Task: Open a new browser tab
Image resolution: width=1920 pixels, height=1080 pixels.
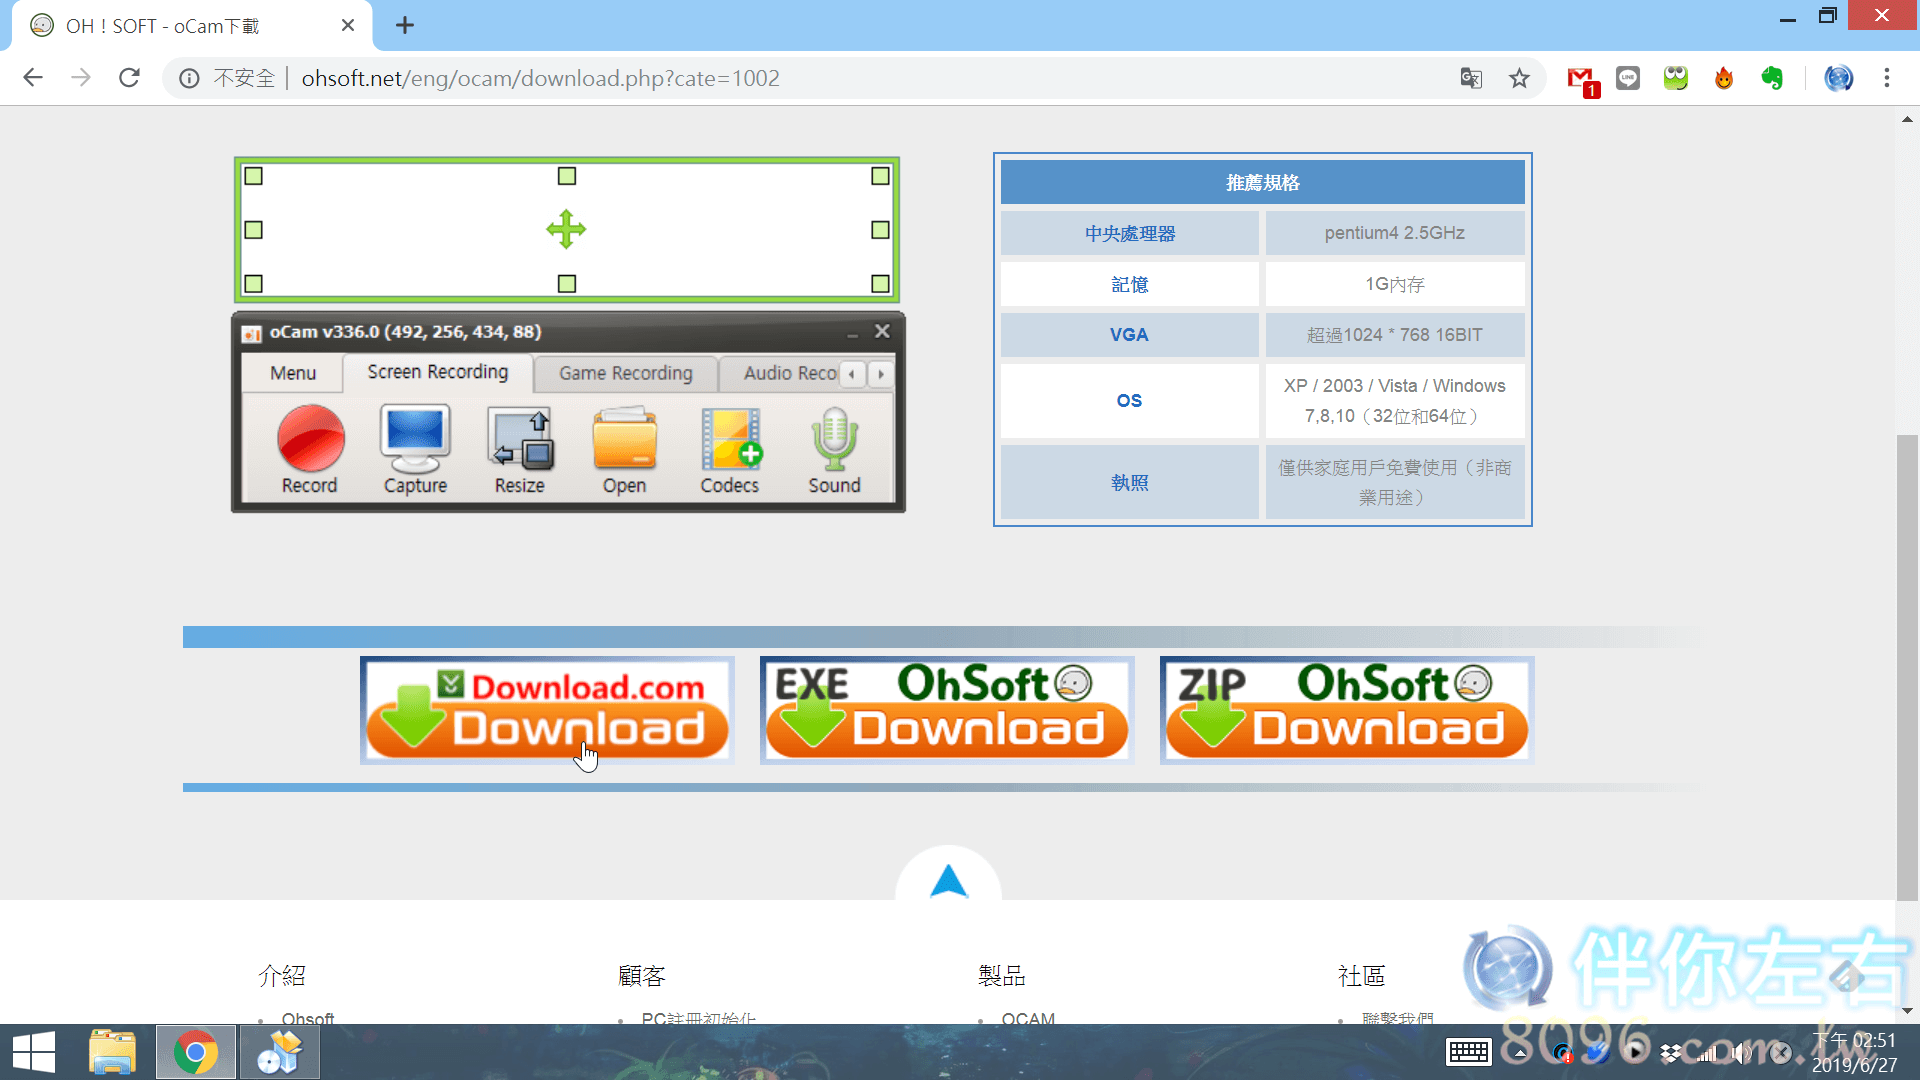Action: coord(405,26)
